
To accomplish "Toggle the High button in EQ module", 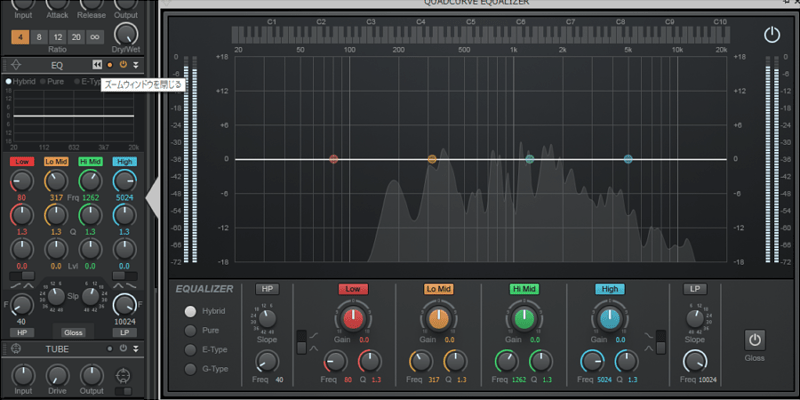I will coord(124,162).
